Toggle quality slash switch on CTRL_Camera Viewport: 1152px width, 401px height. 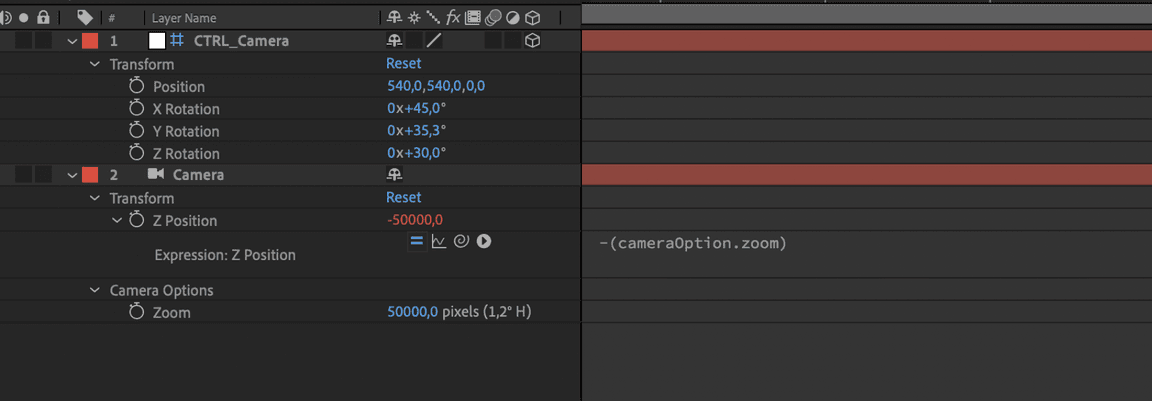pos(434,41)
